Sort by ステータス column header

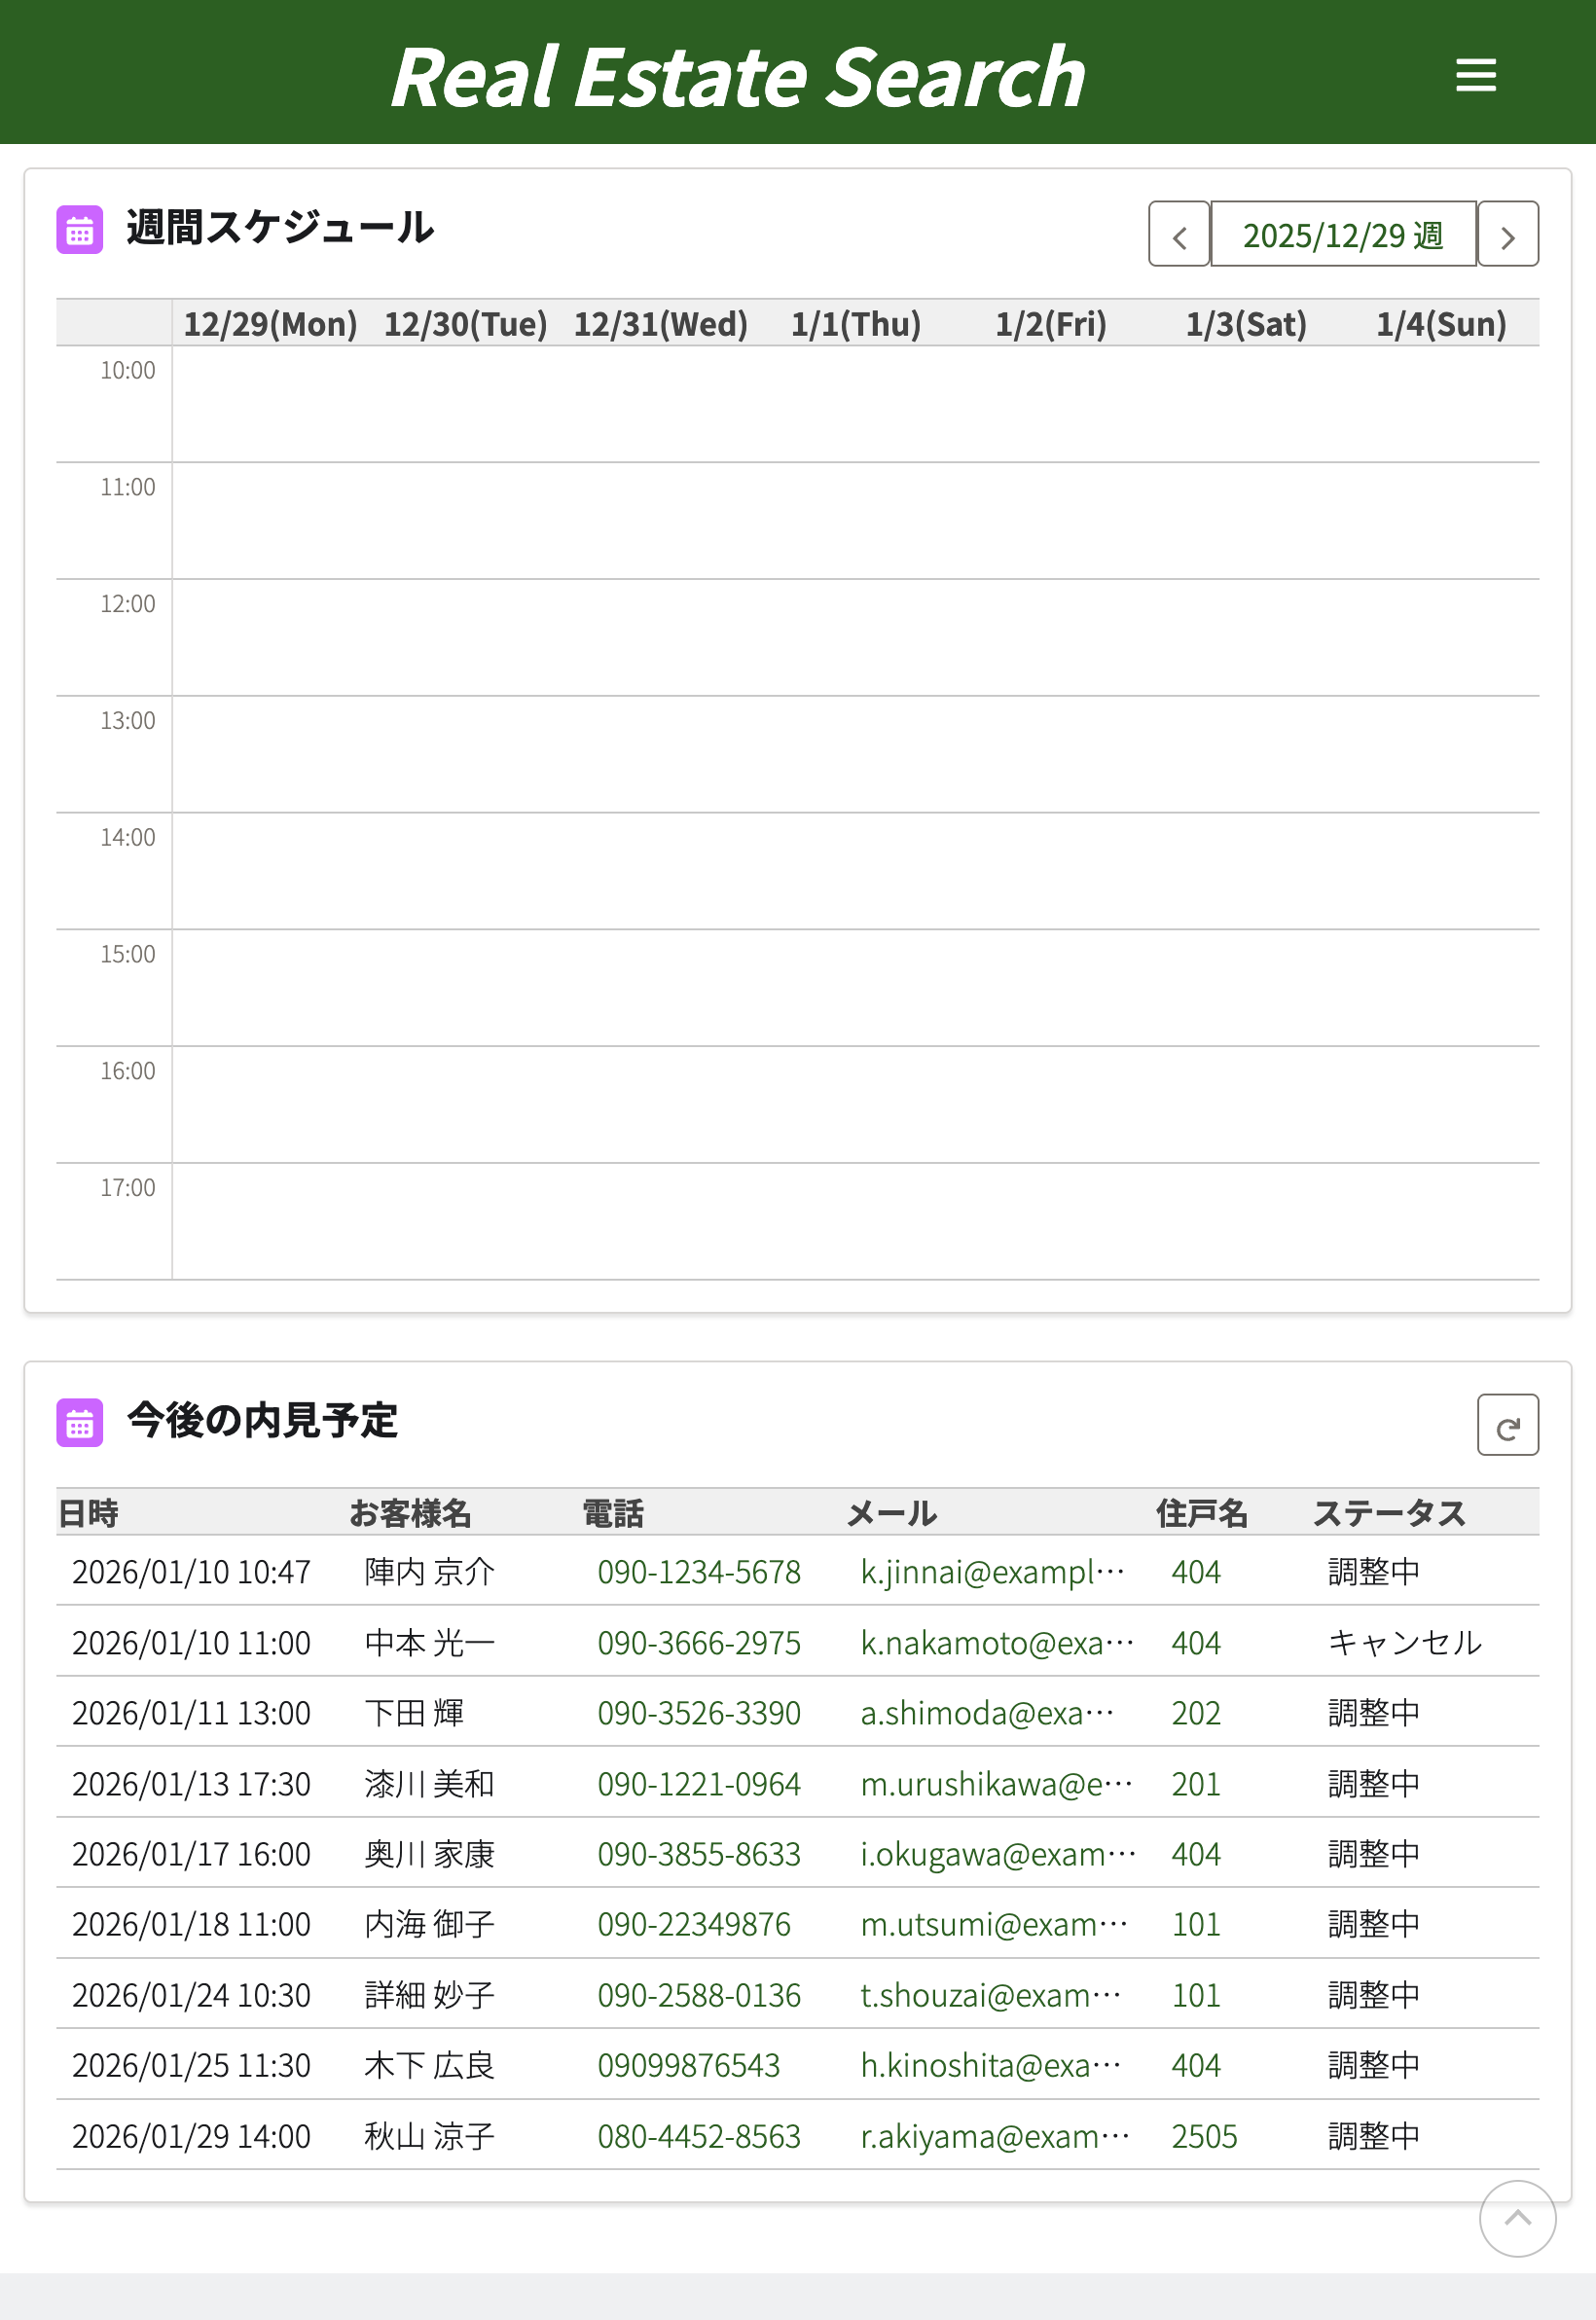tap(1389, 1513)
